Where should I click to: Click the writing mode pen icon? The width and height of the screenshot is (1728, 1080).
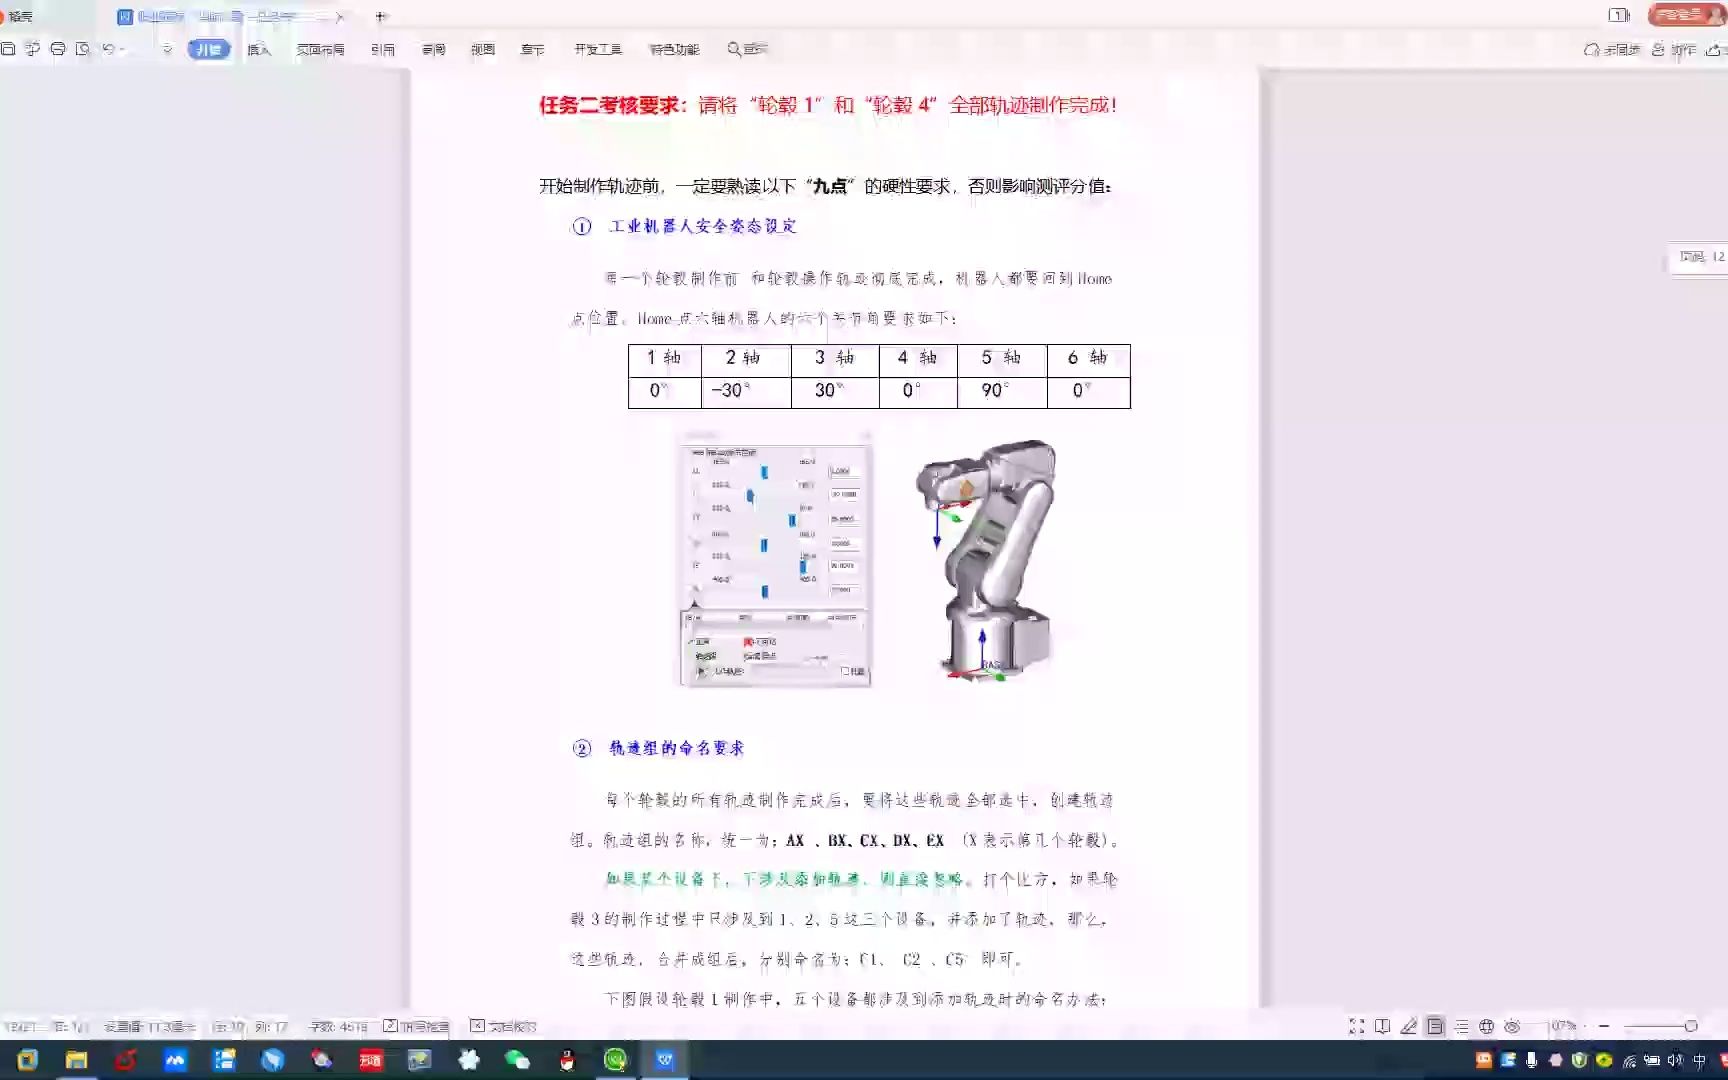tap(1409, 1026)
